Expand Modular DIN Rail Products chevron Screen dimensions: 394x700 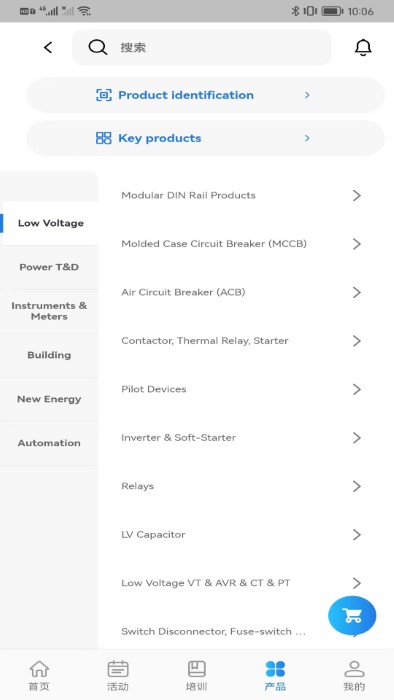(356, 195)
